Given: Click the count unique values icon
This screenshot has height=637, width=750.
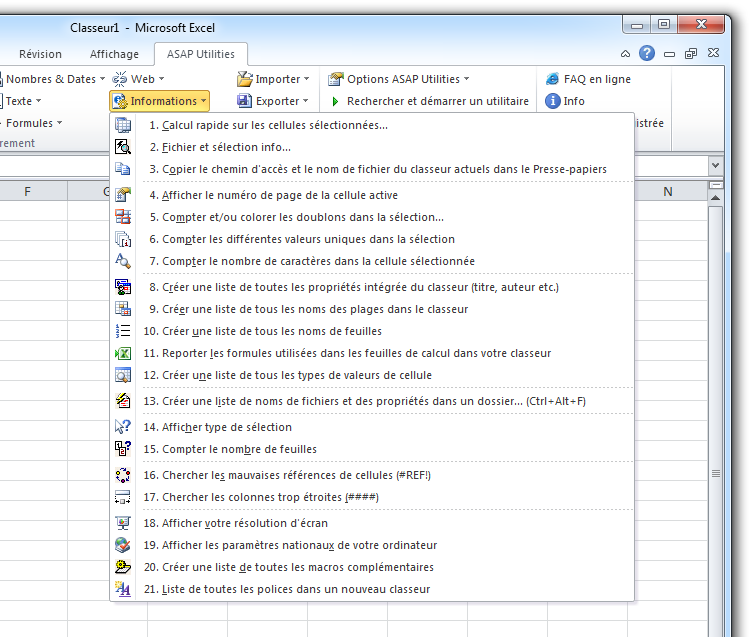Looking at the screenshot, I should pyautogui.click(x=123, y=239).
